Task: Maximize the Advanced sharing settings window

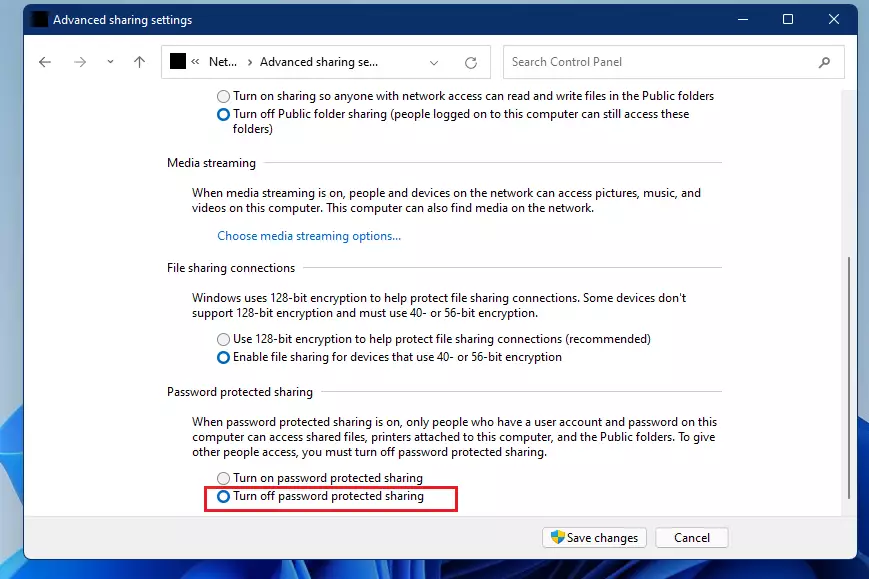Action: (788, 19)
